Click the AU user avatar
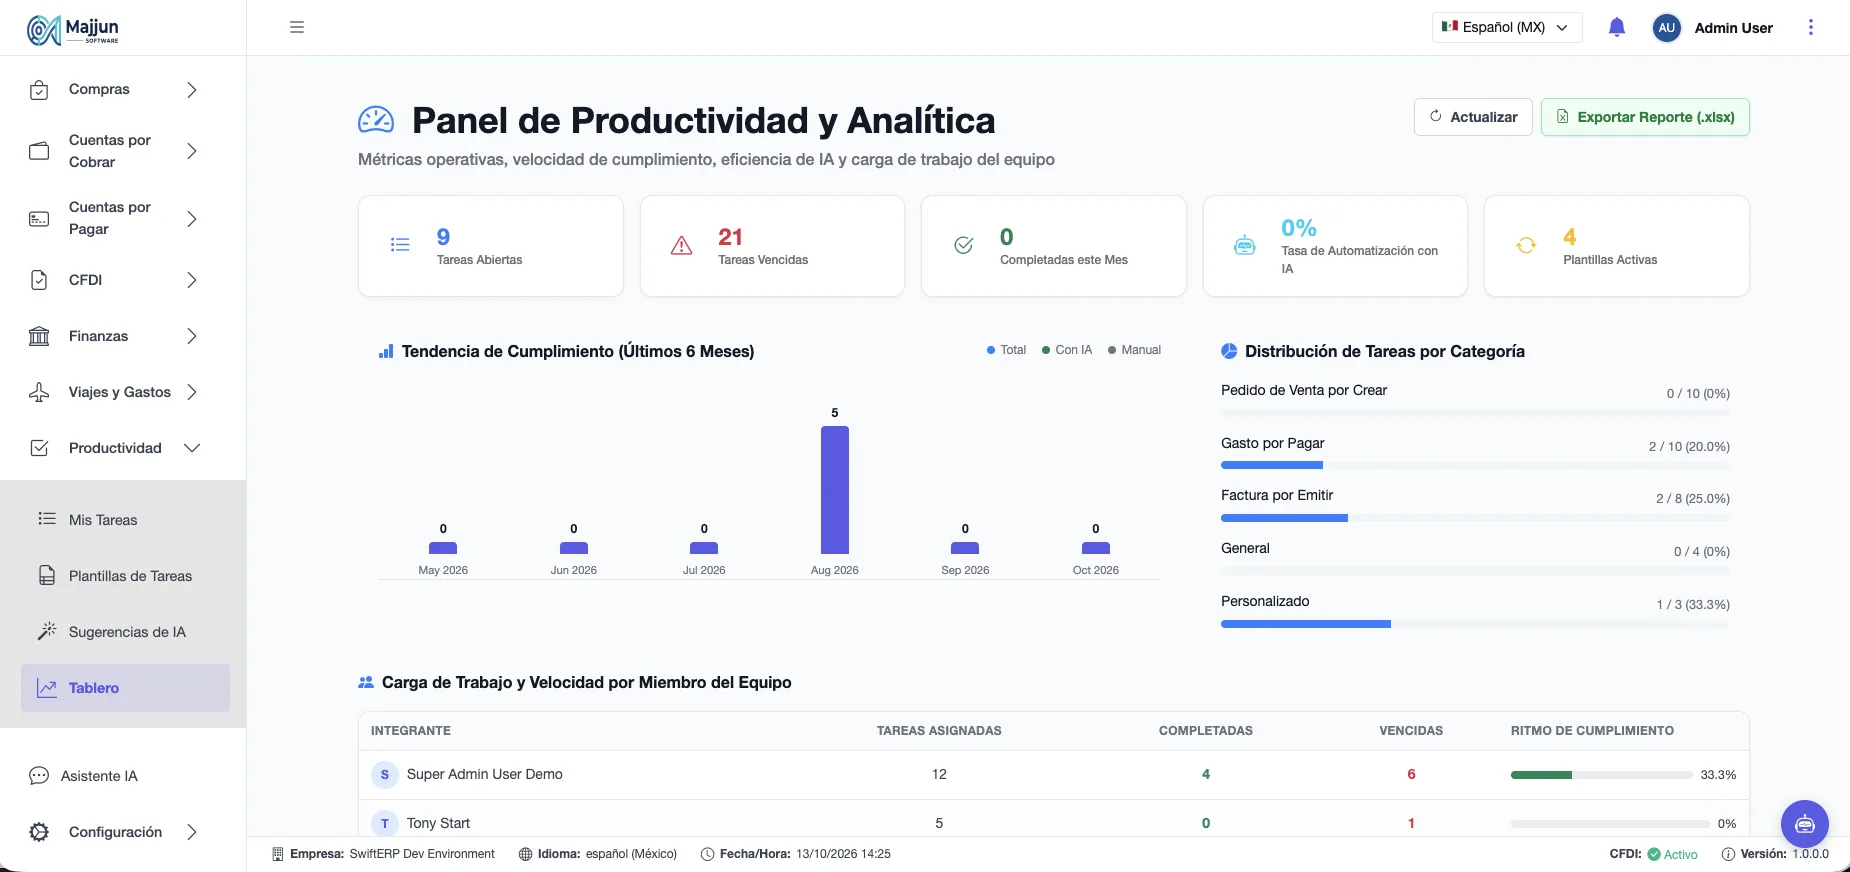 click(1666, 28)
